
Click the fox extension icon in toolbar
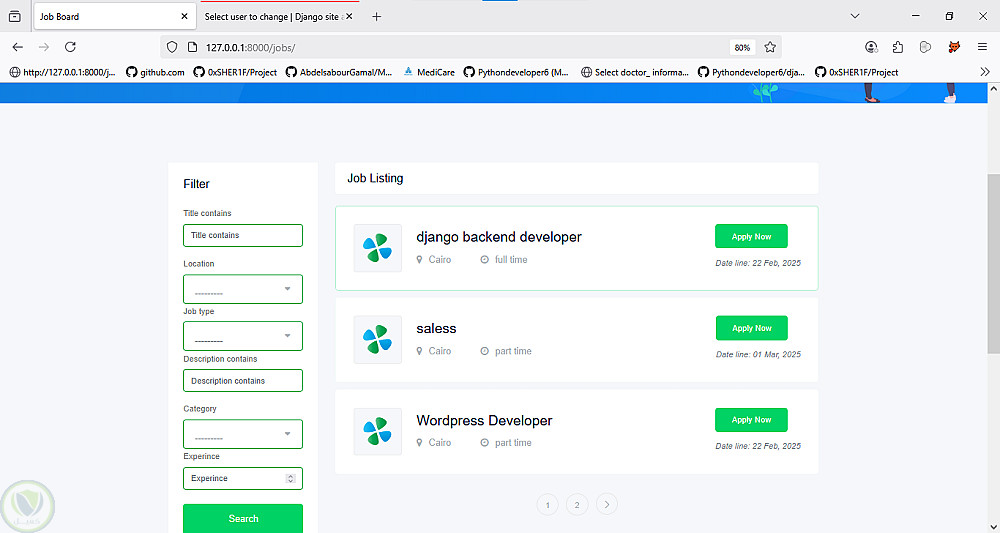coord(954,47)
